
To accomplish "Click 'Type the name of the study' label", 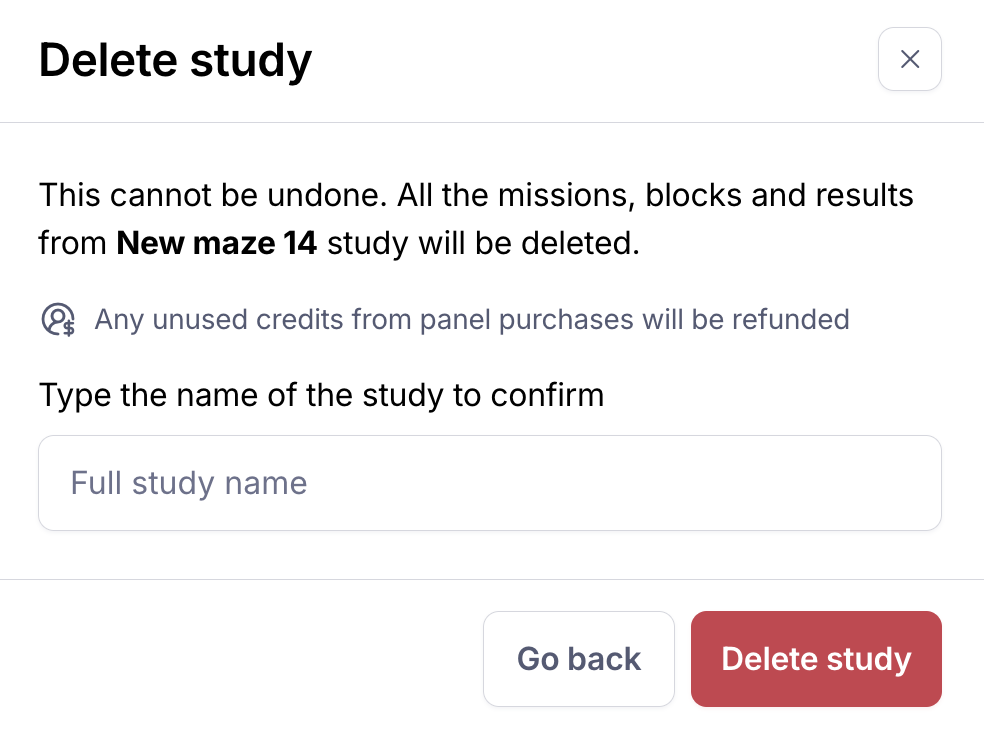I will [x=321, y=395].
